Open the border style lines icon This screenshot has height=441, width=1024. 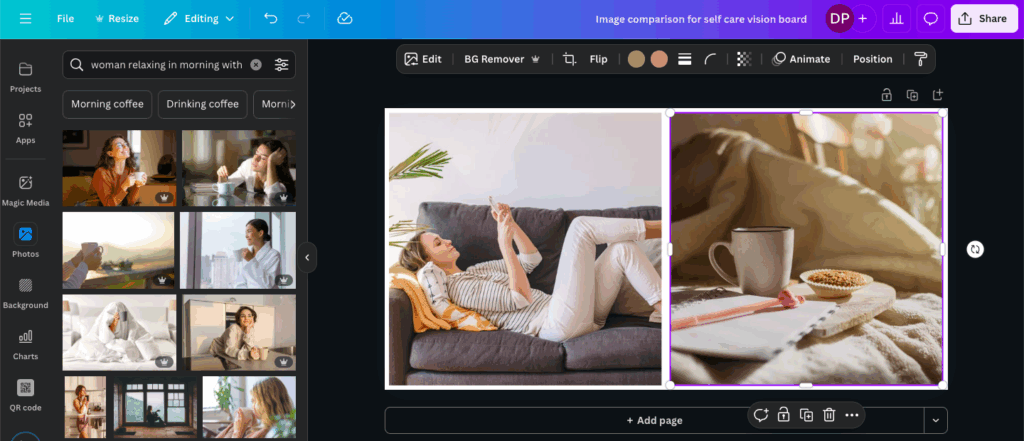(684, 59)
